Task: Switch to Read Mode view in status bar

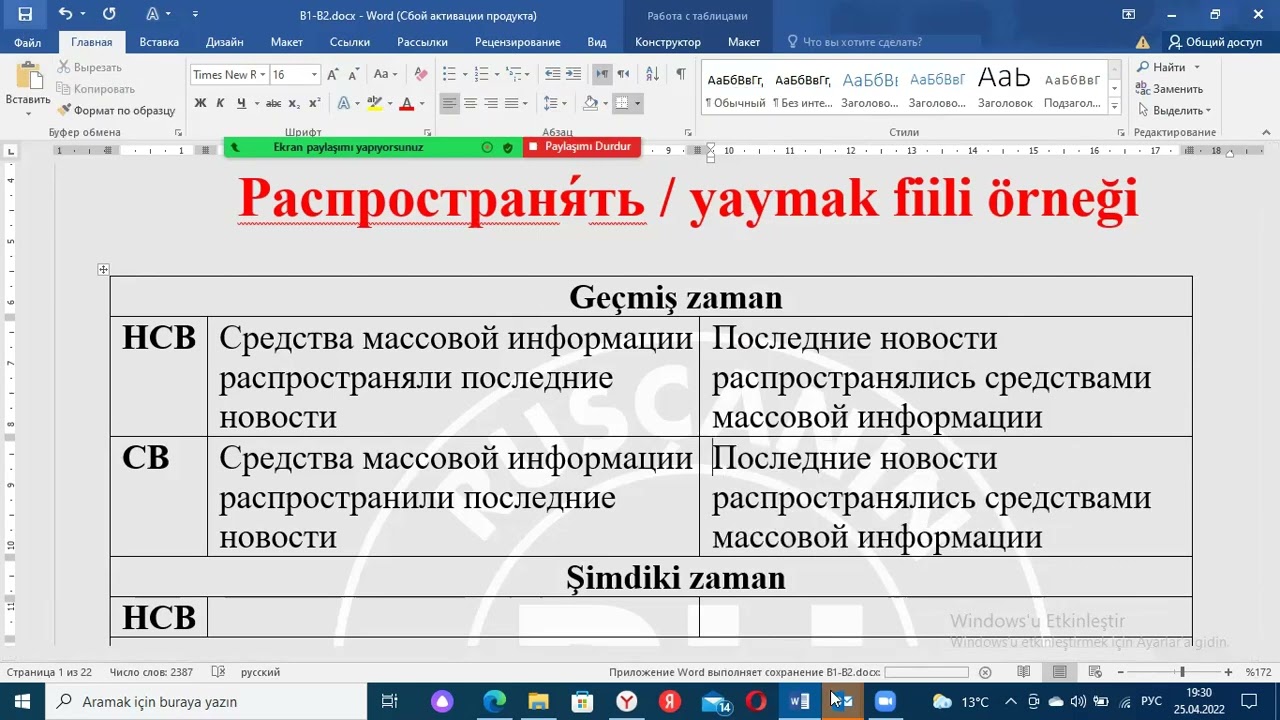Action: 1024,672
